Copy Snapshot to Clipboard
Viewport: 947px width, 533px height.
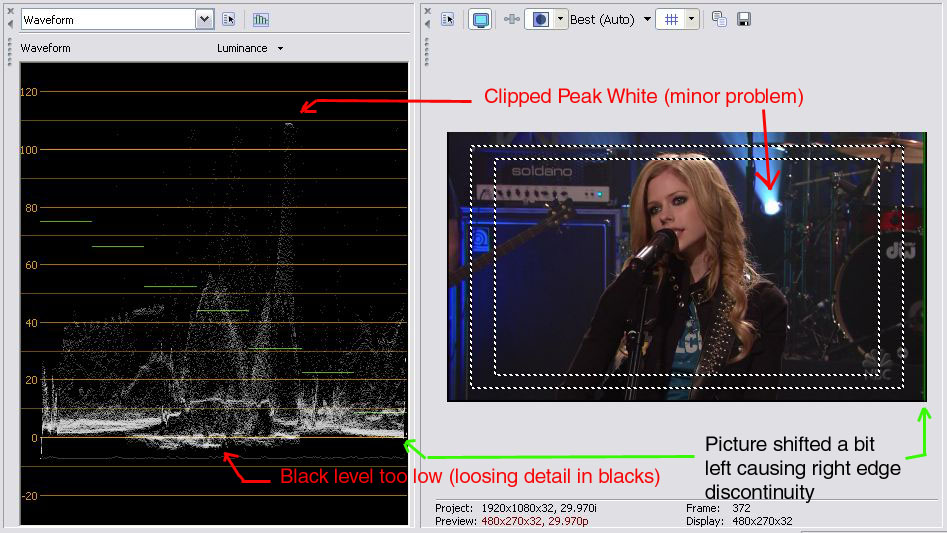719,19
